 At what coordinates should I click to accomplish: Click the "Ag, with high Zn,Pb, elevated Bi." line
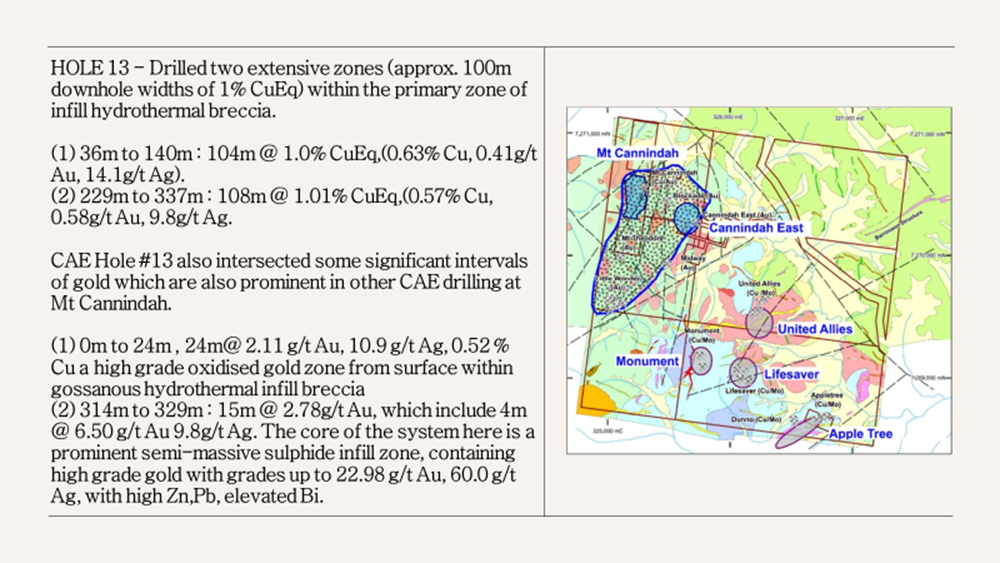[x=187, y=496]
